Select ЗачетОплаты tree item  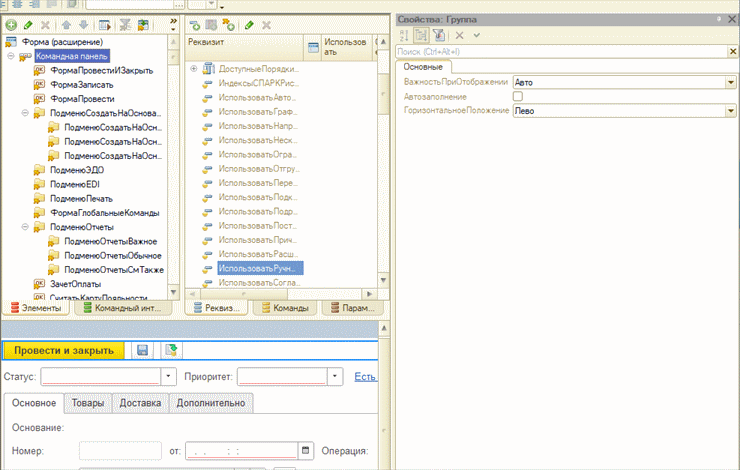click(76, 284)
